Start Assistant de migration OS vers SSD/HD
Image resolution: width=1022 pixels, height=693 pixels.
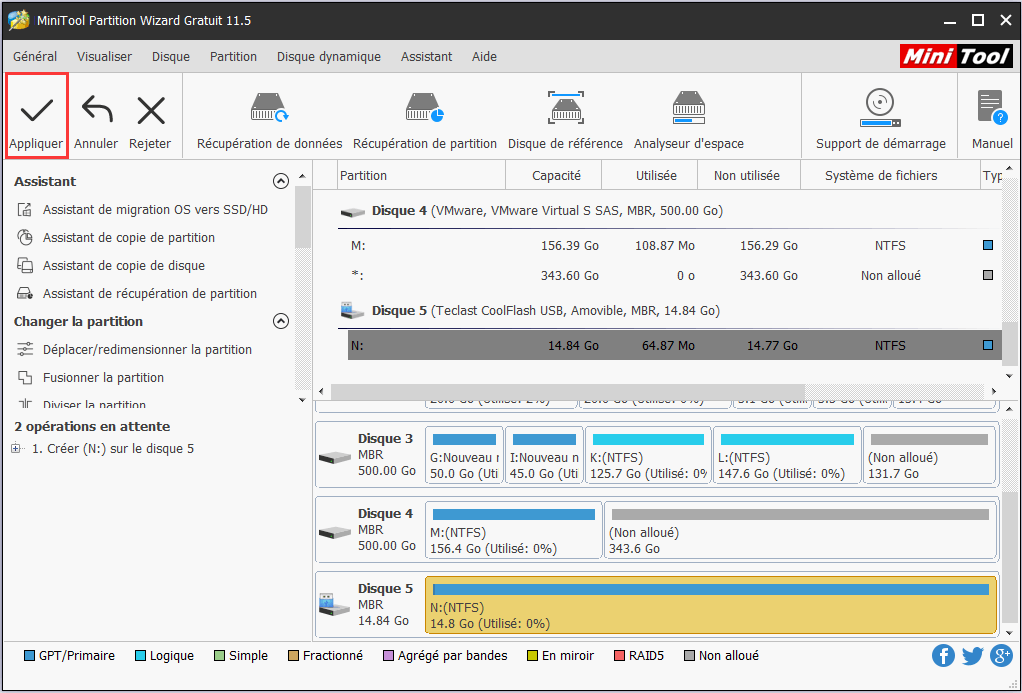click(x=155, y=209)
